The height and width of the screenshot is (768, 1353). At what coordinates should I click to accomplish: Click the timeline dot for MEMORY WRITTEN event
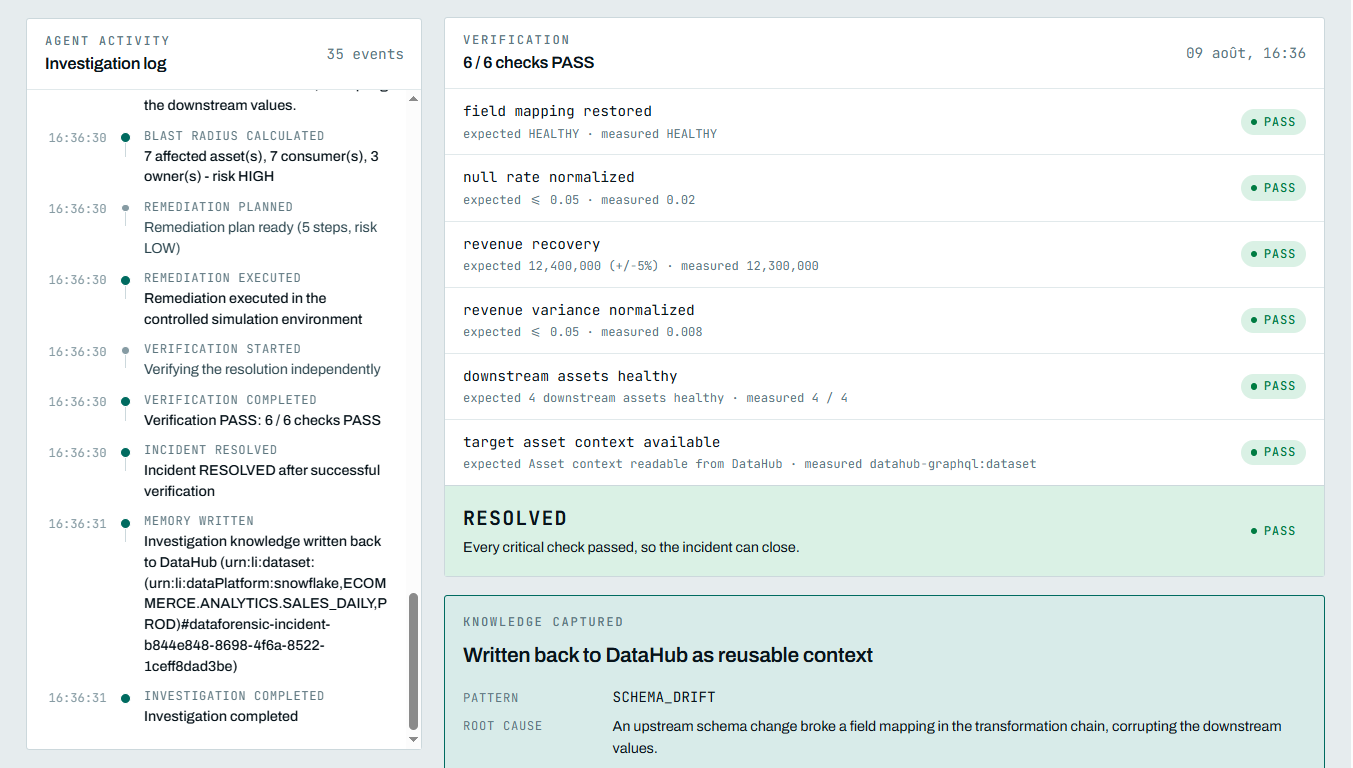(x=125, y=522)
